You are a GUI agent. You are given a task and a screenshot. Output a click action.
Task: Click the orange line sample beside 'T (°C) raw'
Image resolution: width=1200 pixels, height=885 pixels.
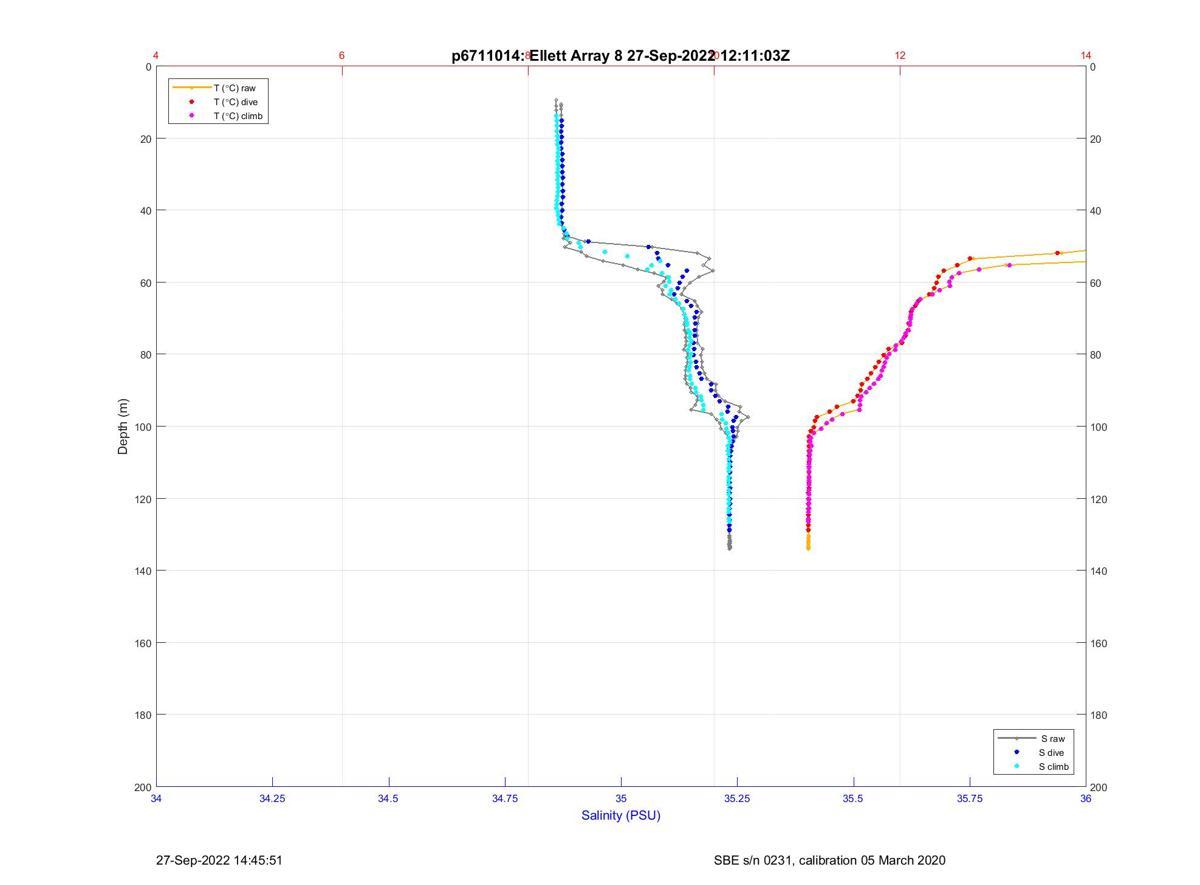[191, 88]
